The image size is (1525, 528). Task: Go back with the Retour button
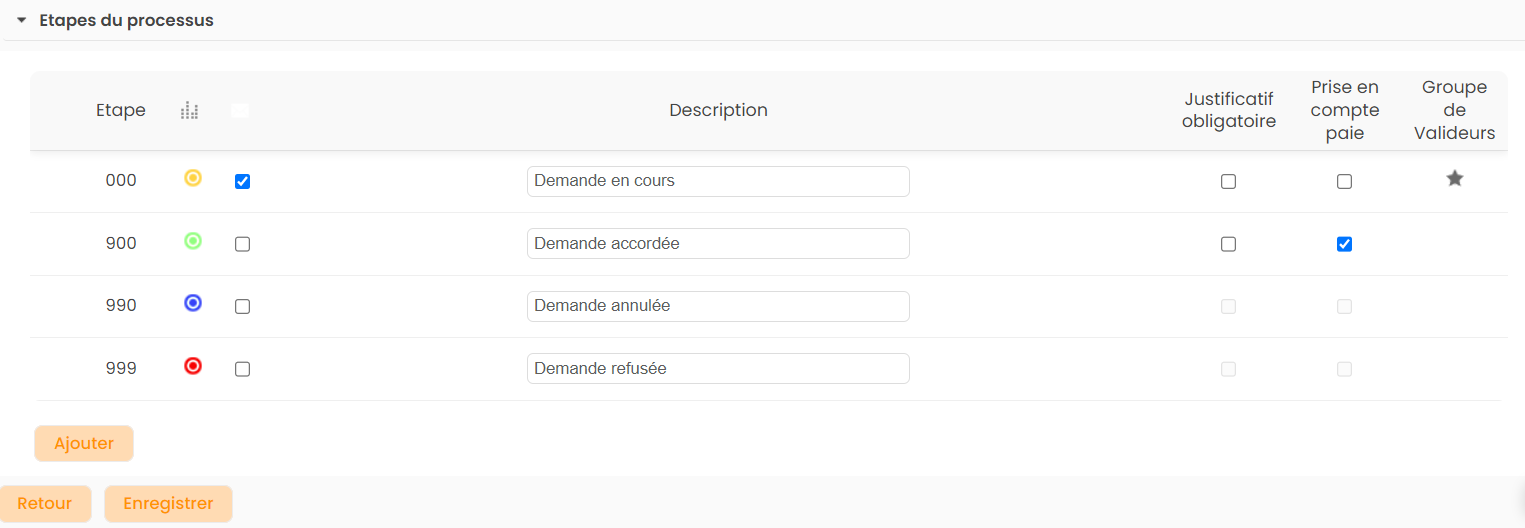(45, 504)
